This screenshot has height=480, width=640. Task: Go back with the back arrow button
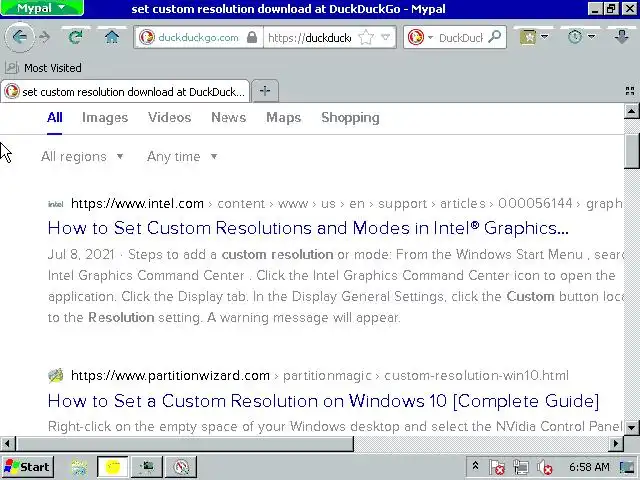[19, 38]
